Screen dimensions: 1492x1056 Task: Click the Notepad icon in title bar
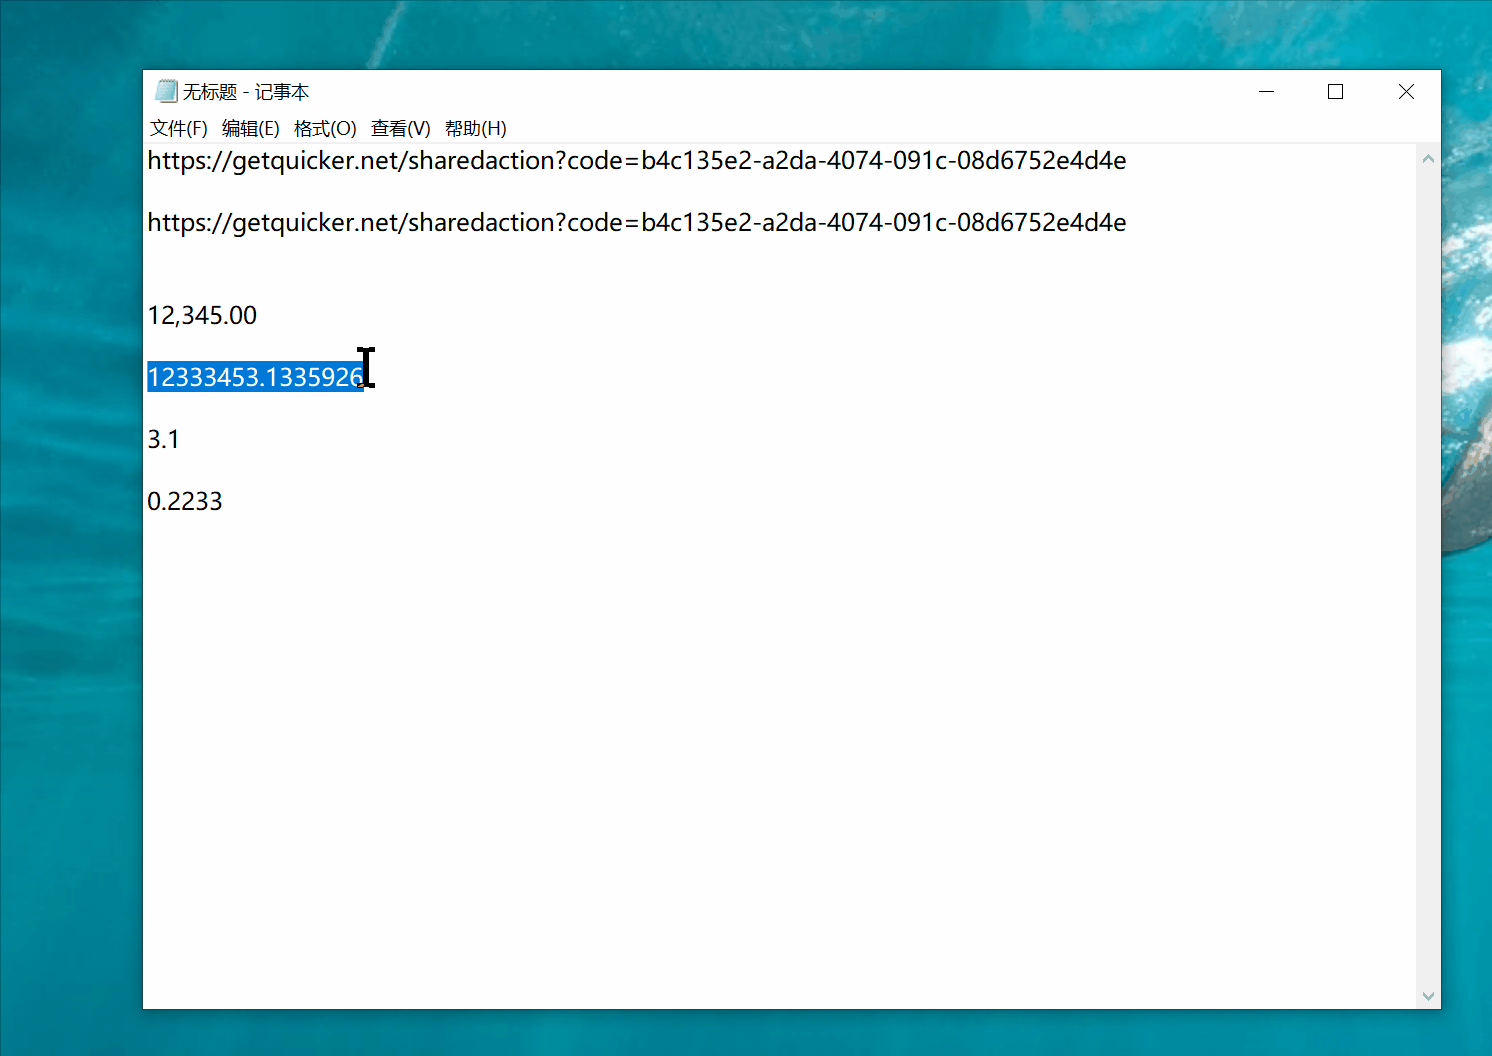pyautogui.click(x=166, y=91)
